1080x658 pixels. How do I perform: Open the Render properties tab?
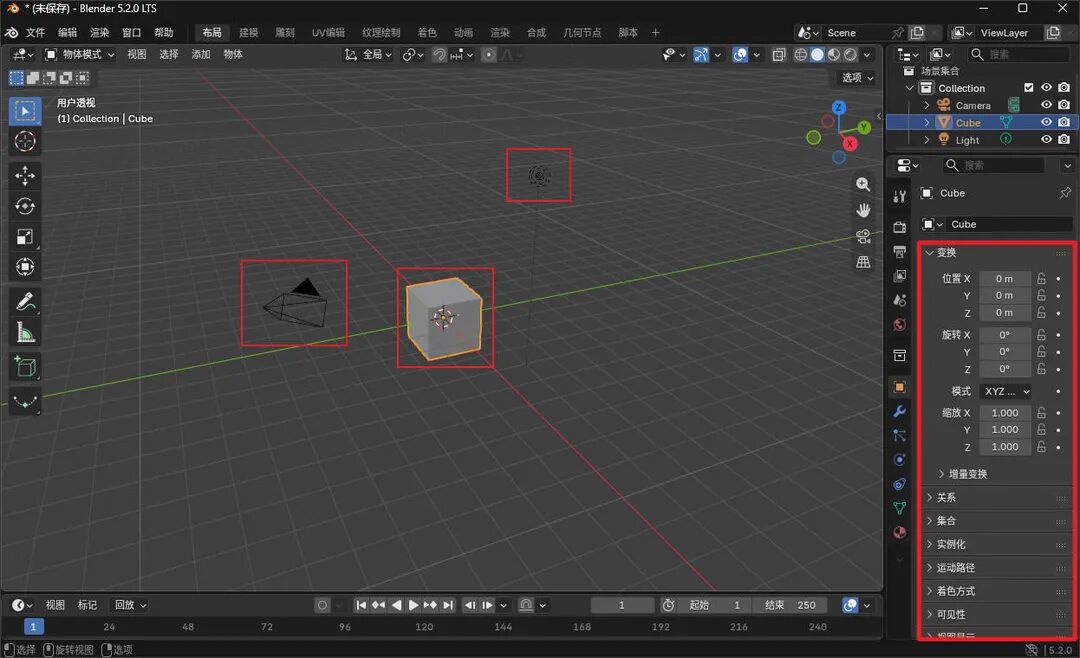900,227
